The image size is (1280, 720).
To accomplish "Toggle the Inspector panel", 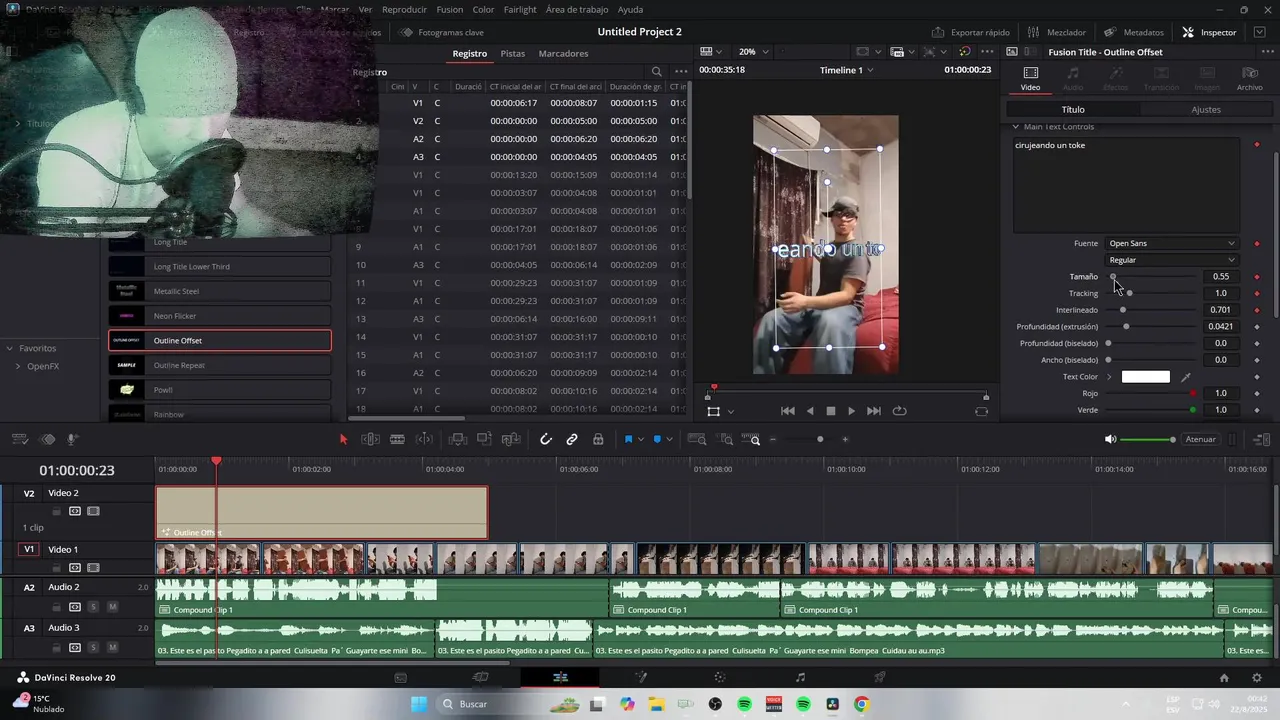I will tap(1209, 32).
